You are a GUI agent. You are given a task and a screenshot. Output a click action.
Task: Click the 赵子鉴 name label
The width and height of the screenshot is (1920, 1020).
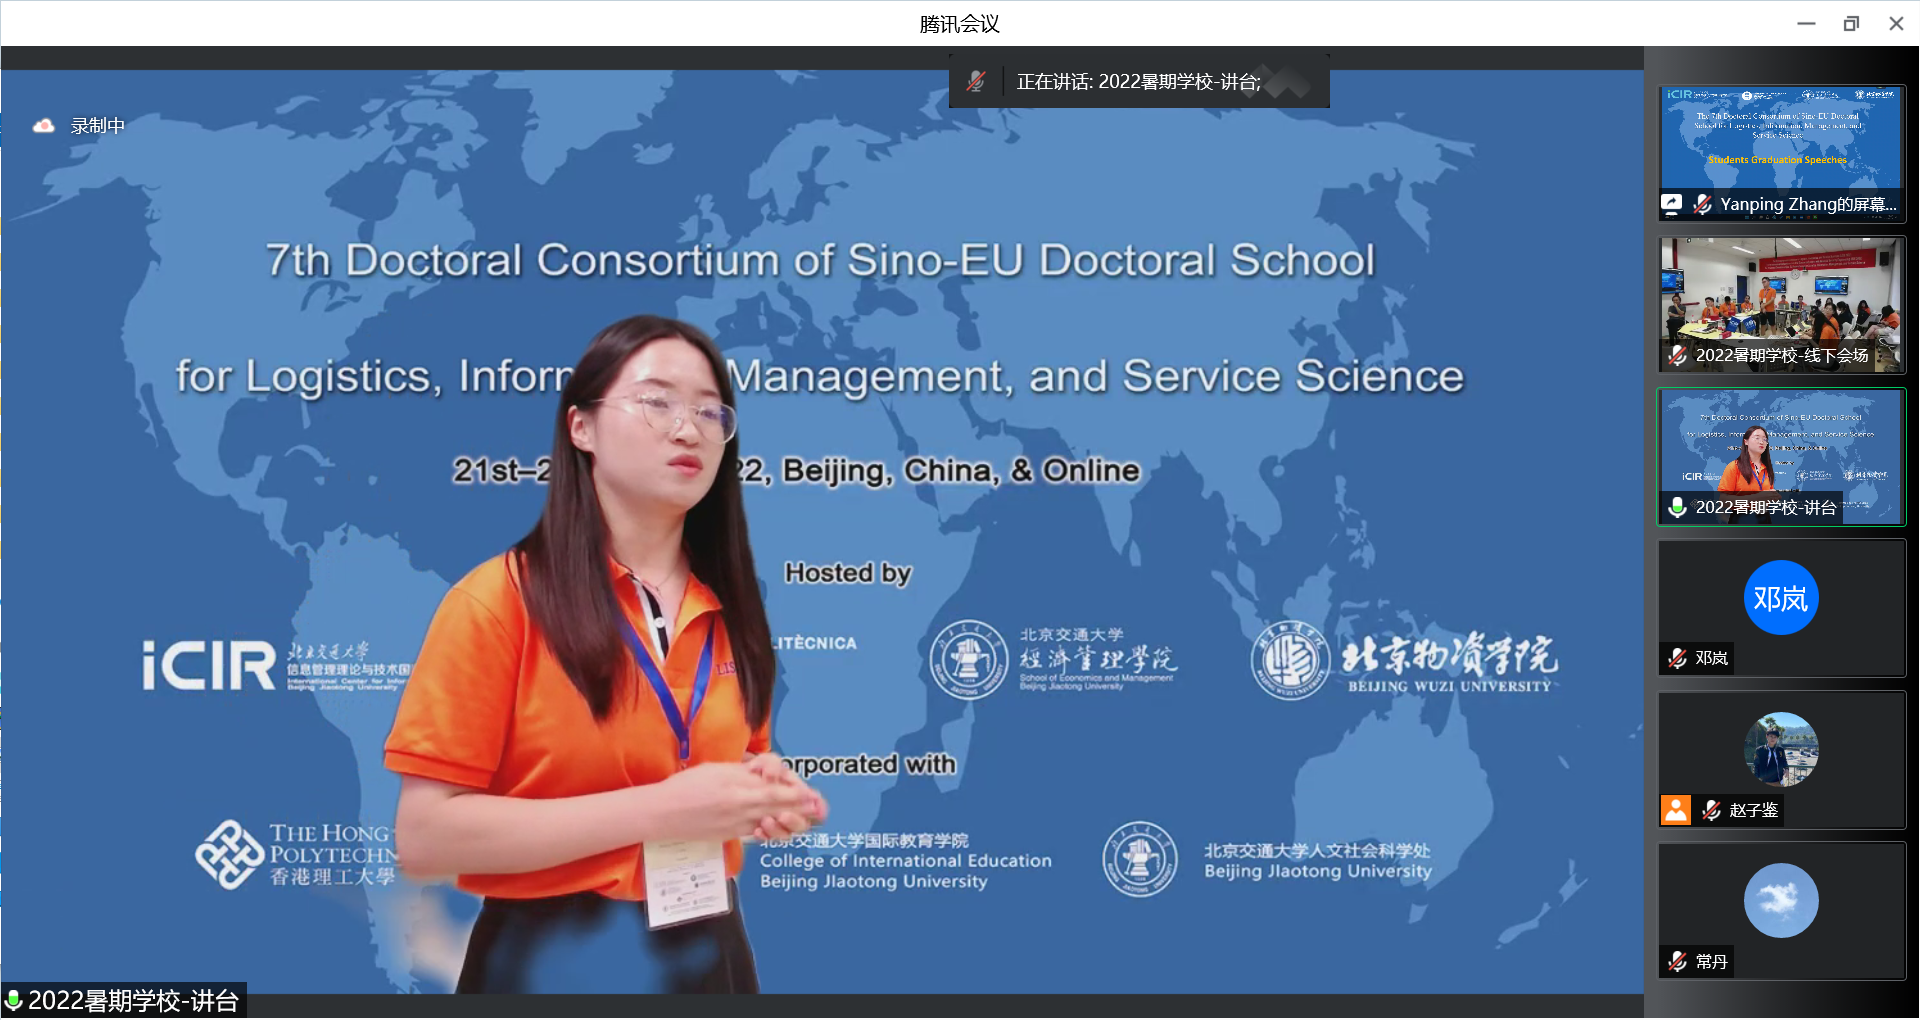[1754, 810]
